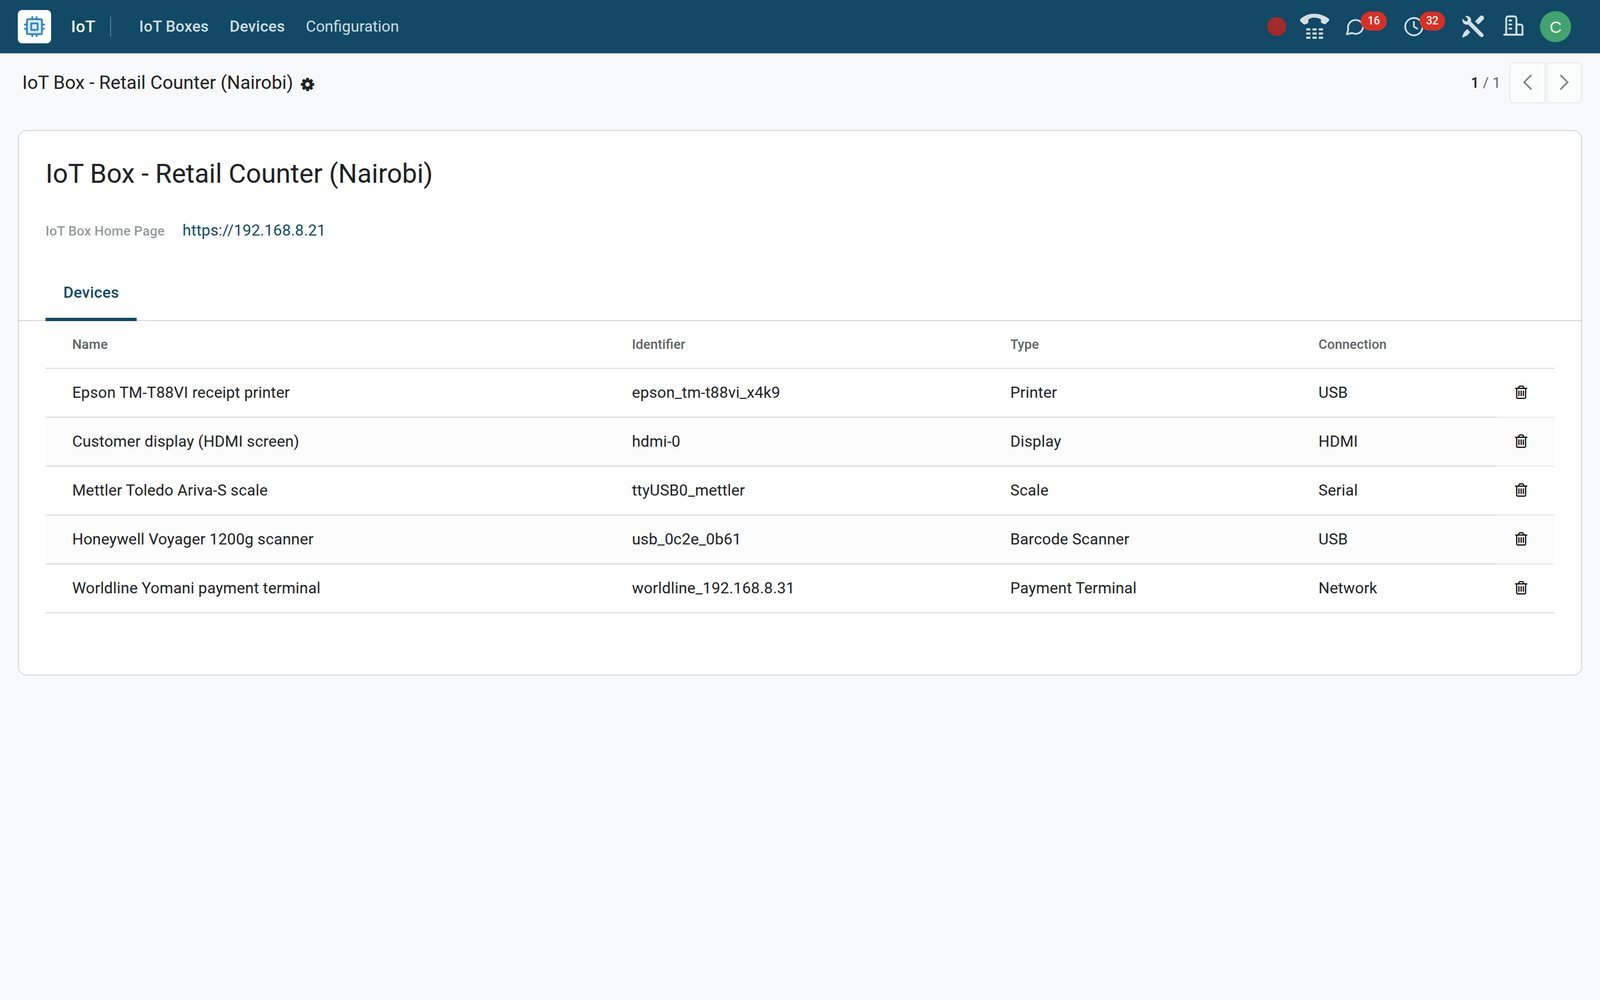Go to next record arrow

[1564, 83]
